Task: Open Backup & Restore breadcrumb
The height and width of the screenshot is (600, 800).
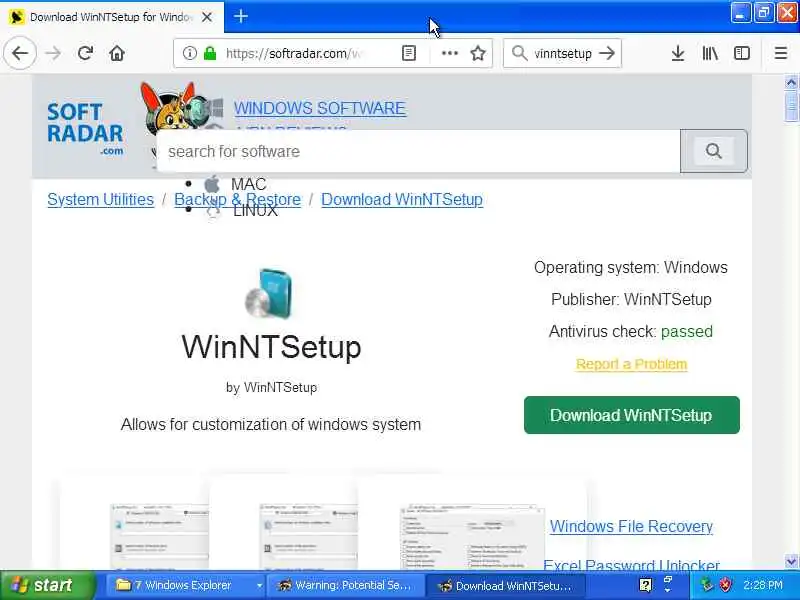Action: 237,199
